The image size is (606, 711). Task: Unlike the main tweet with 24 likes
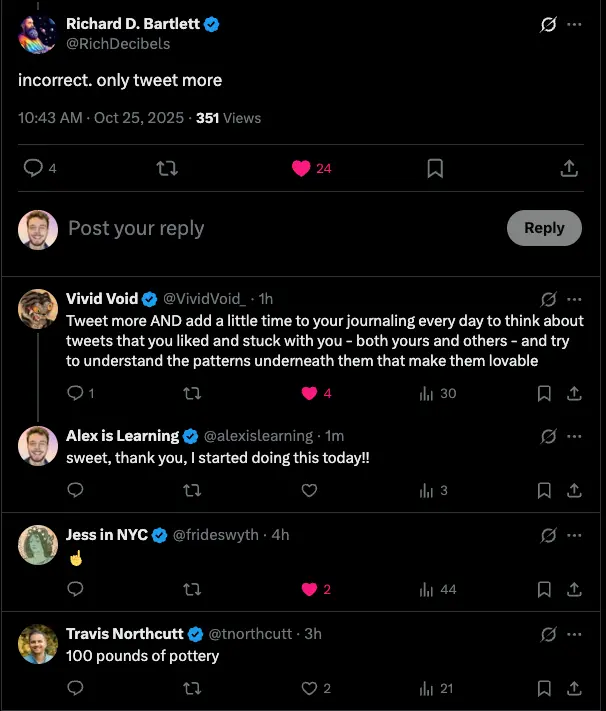tap(301, 169)
